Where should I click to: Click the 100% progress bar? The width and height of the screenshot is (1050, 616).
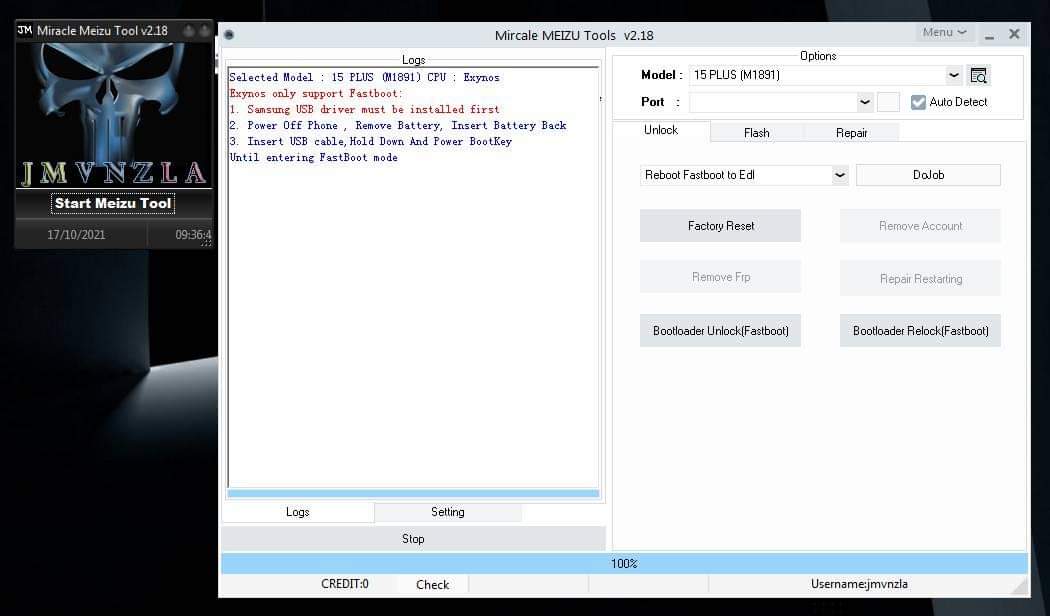pyautogui.click(x=624, y=564)
